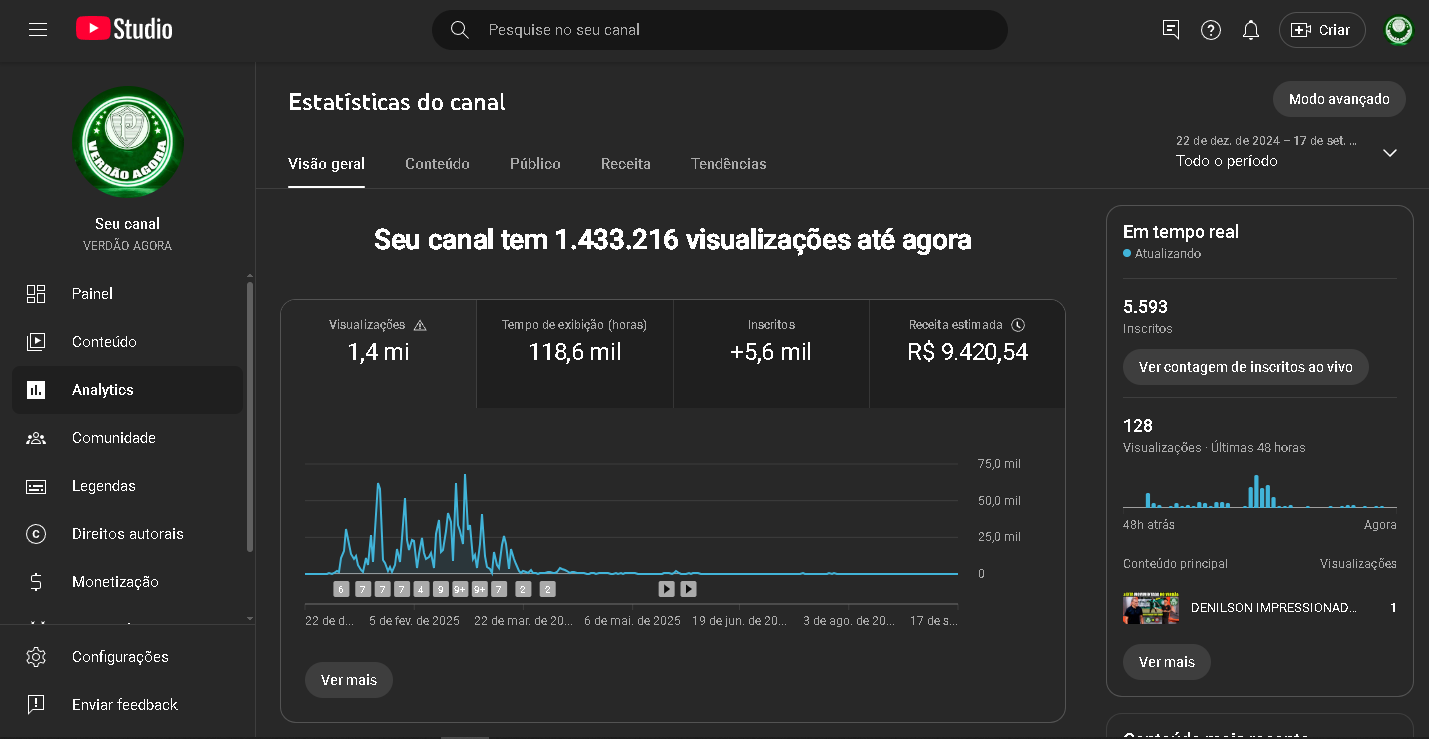1429x739 pixels.
Task: Click the 5.593 subscriber count
Action: [x=1146, y=307]
